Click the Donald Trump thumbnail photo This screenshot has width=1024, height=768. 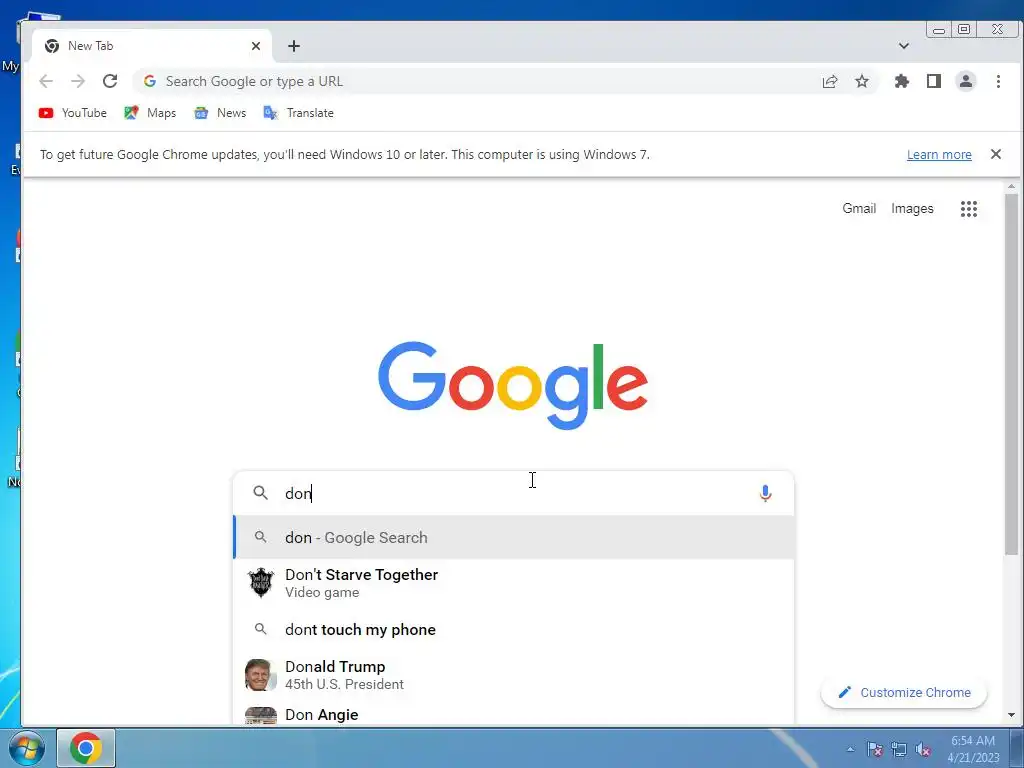[x=261, y=675]
